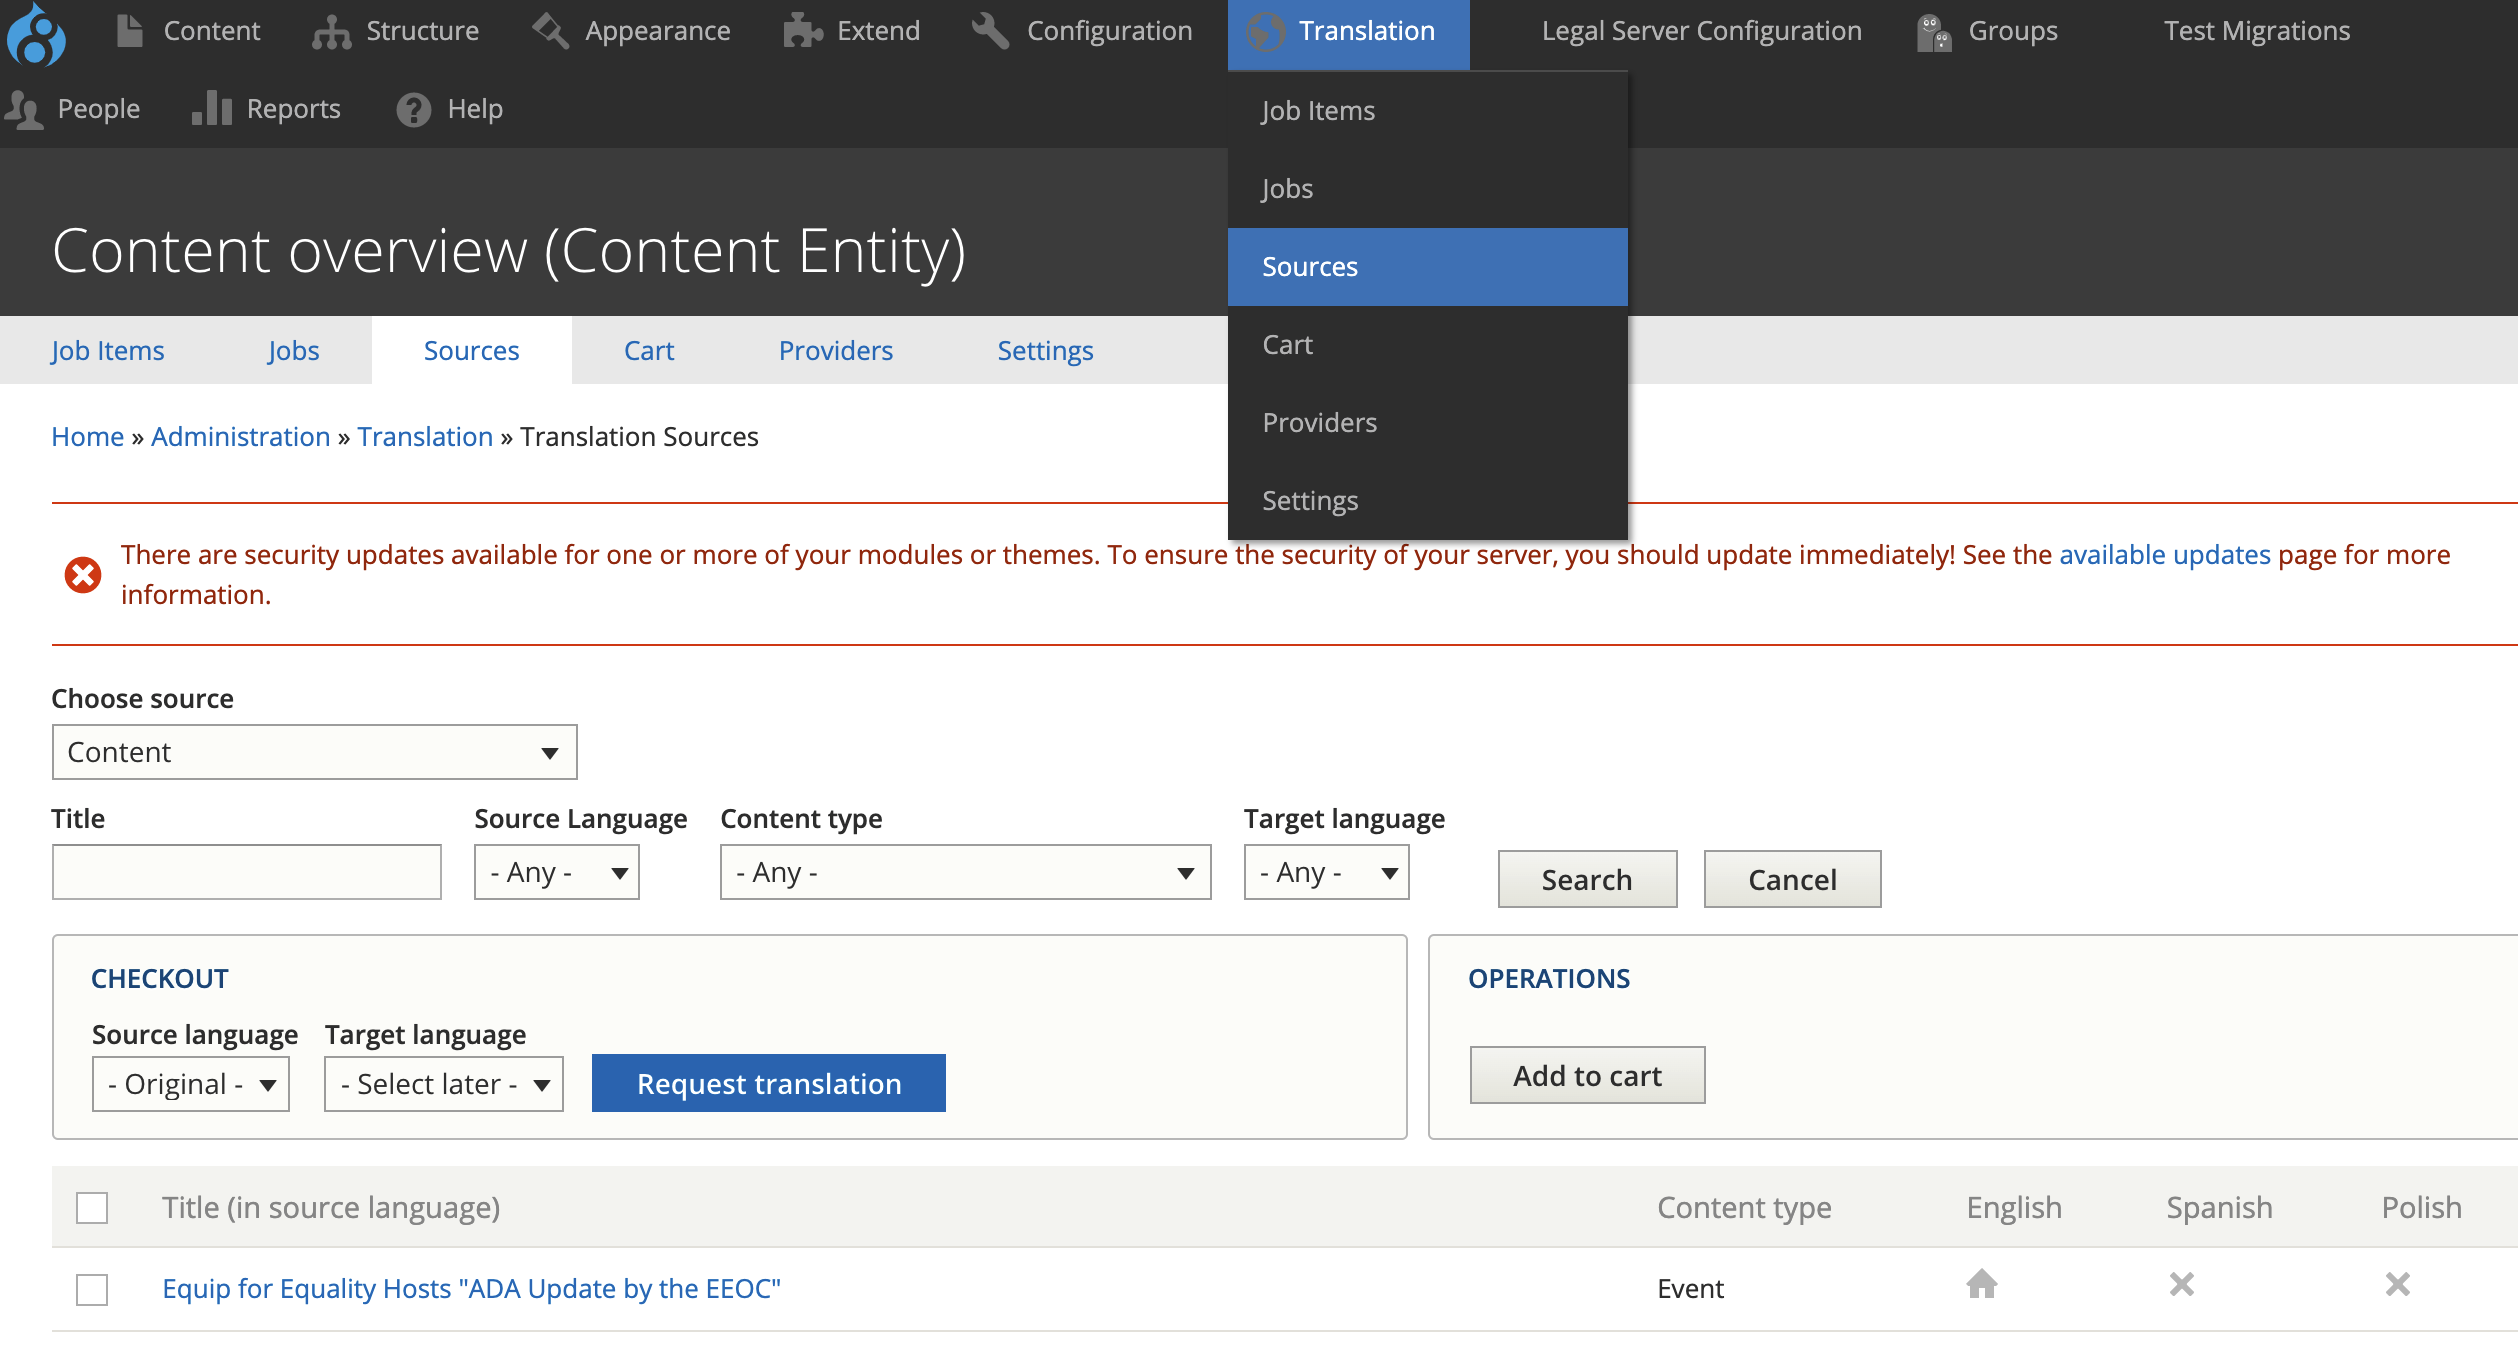Open the Target language filter dropdown
The width and height of the screenshot is (2518, 1352).
pyautogui.click(x=1326, y=872)
